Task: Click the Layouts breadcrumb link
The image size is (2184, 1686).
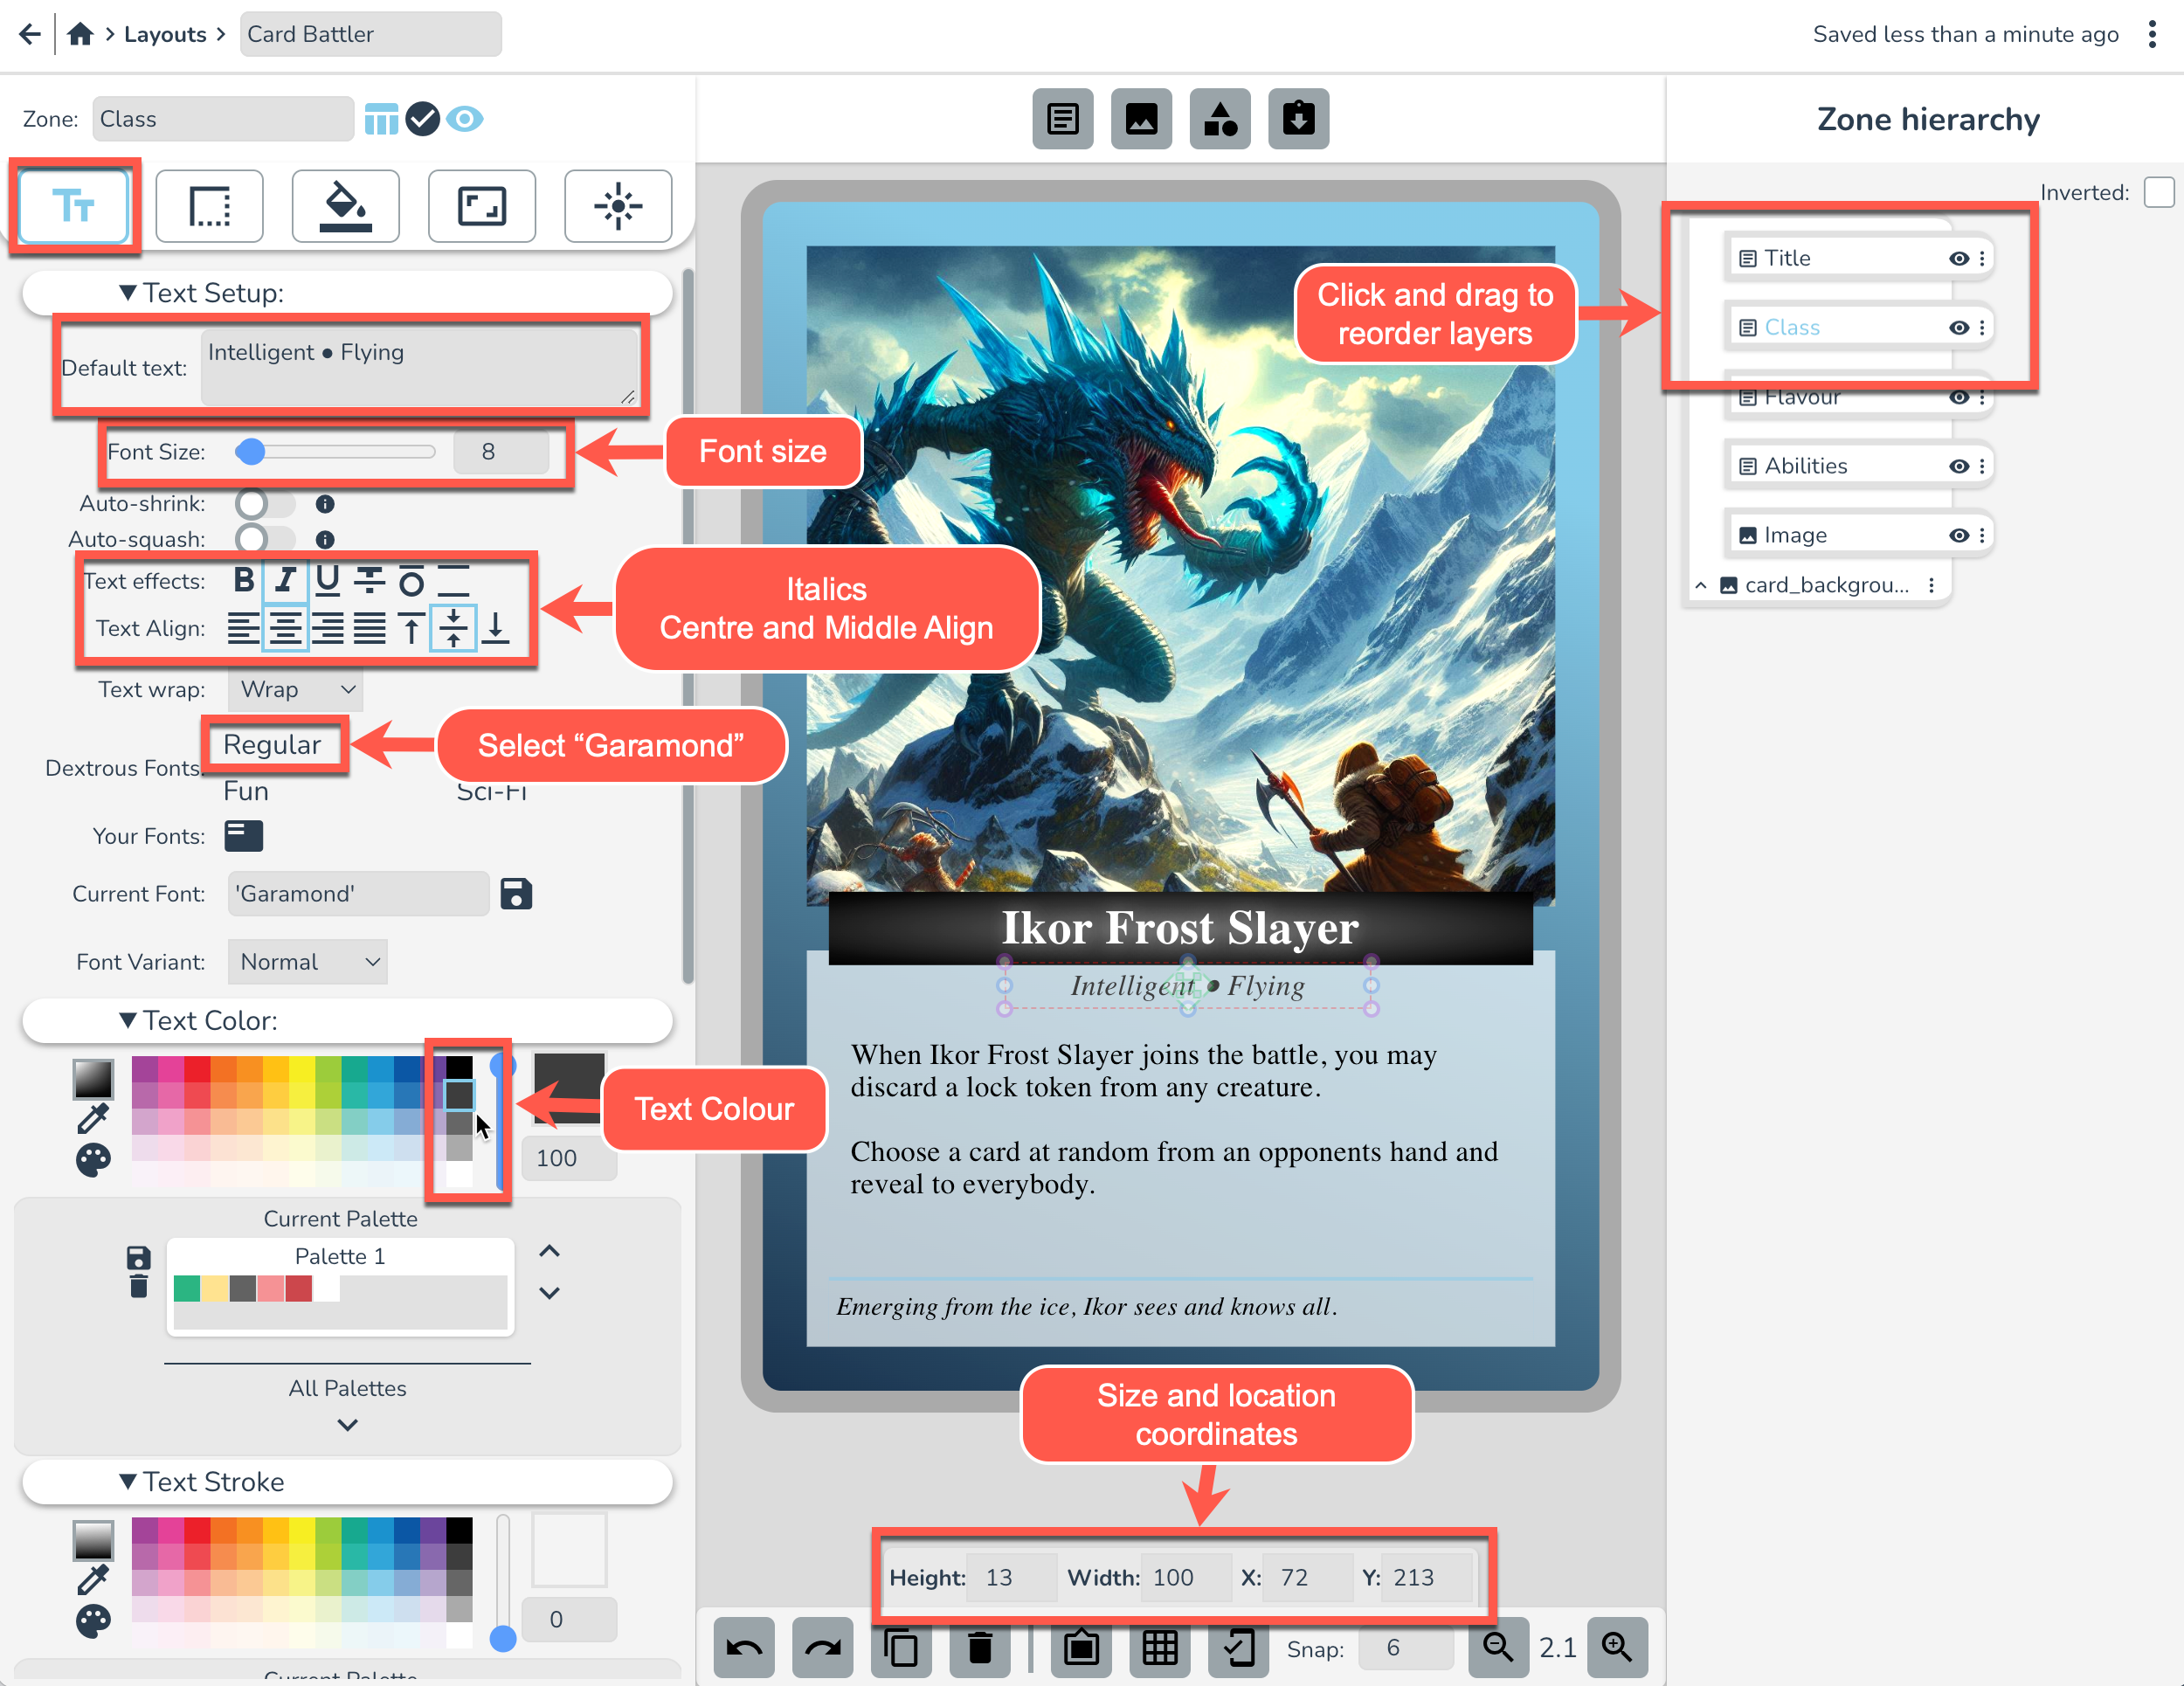Action: click(165, 34)
